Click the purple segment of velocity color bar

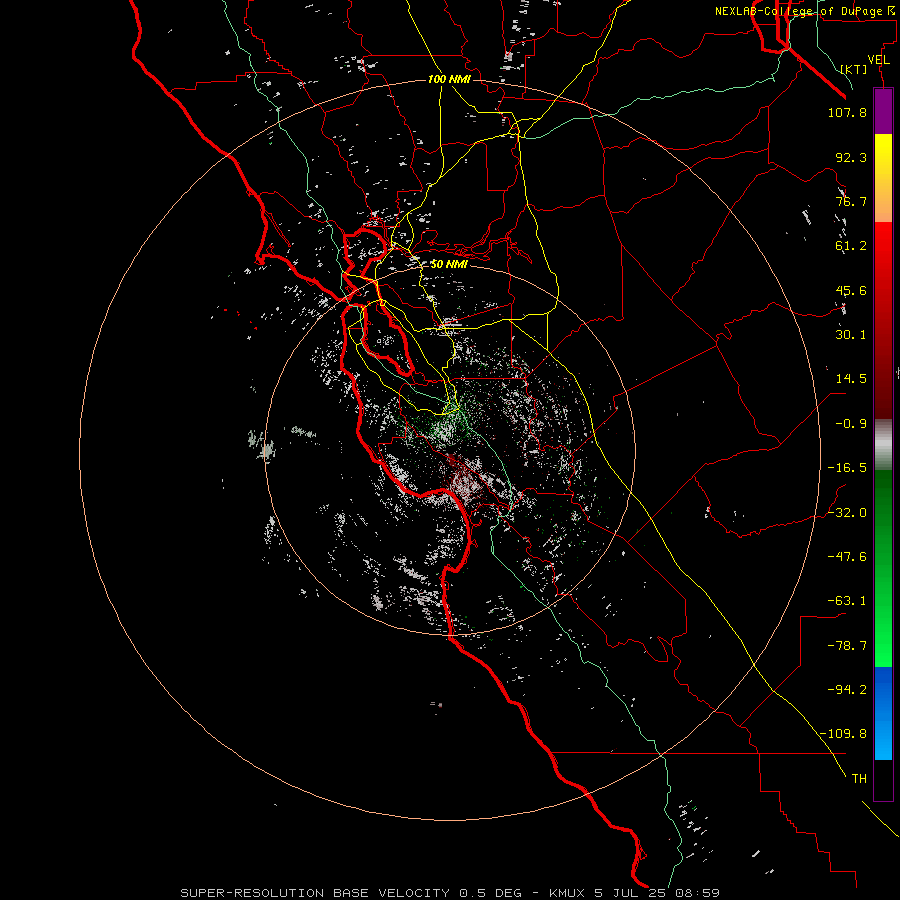tap(883, 111)
